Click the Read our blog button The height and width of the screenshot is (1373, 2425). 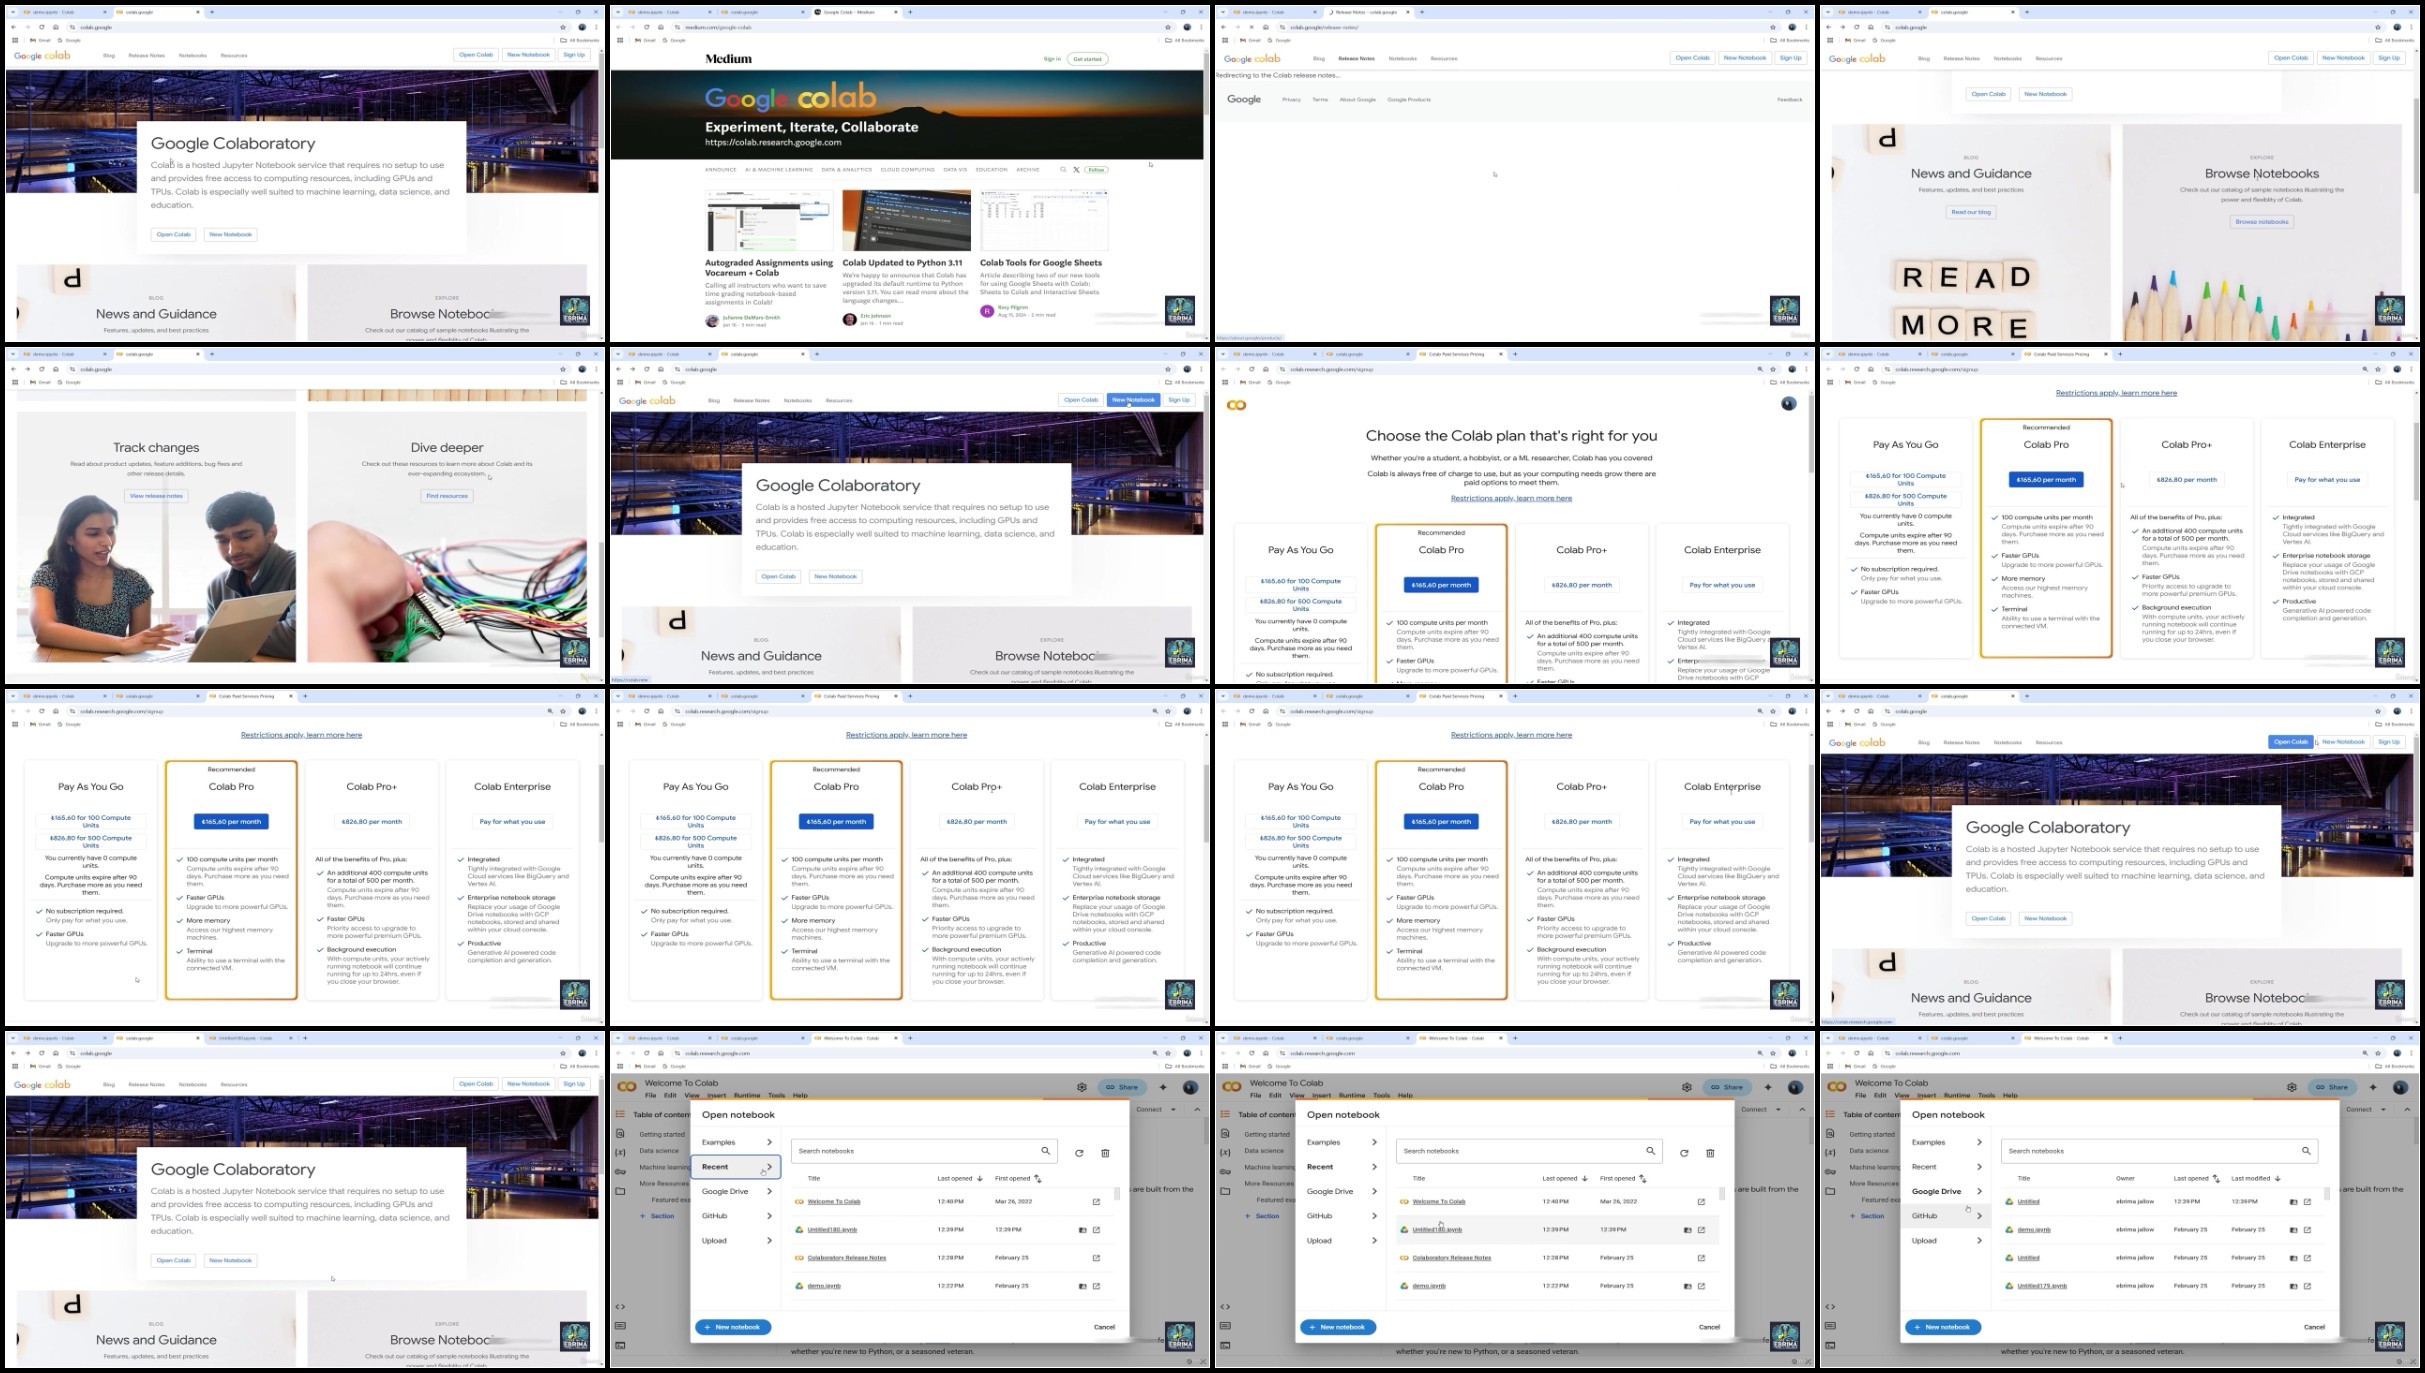[x=1971, y=212]
